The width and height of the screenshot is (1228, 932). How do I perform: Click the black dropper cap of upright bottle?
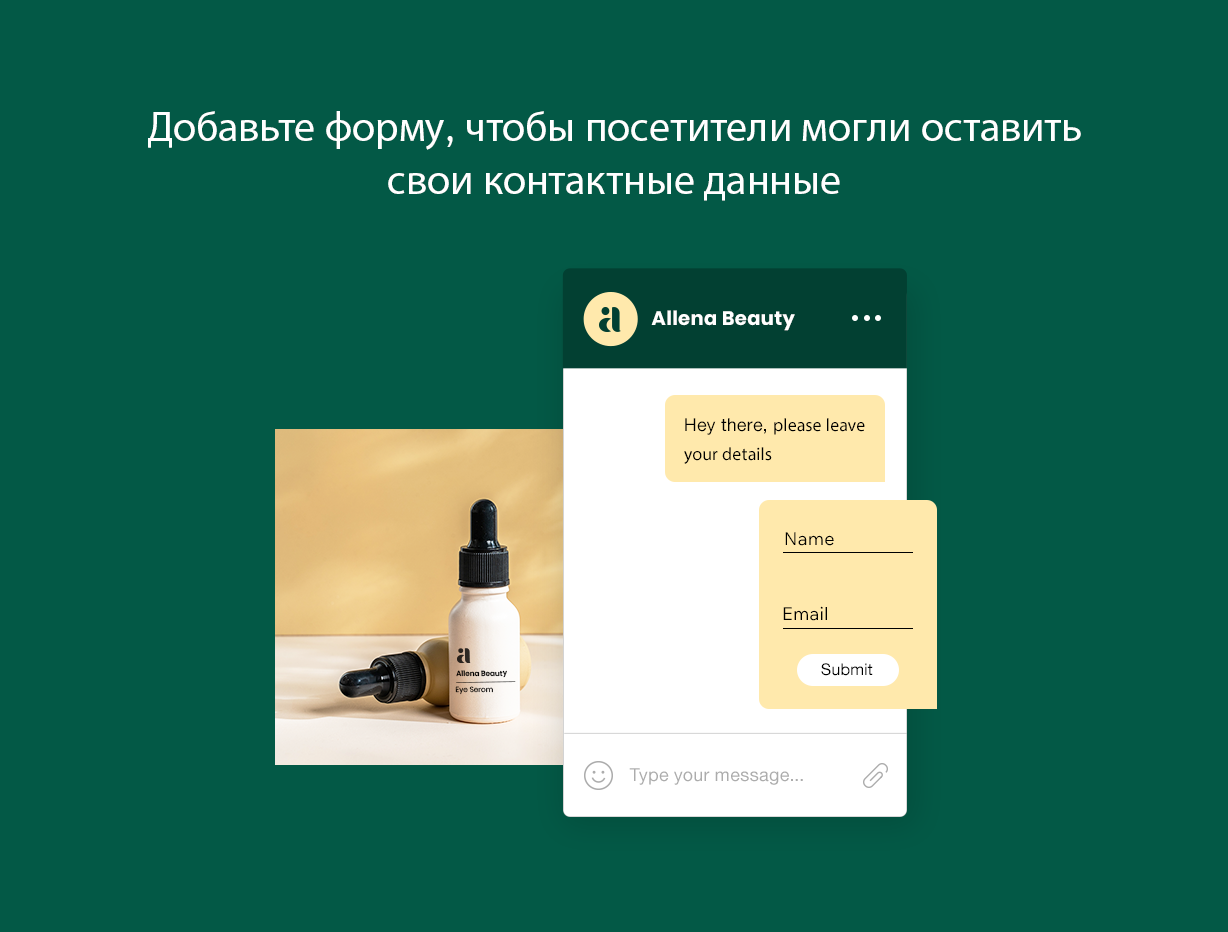[485, 543]
